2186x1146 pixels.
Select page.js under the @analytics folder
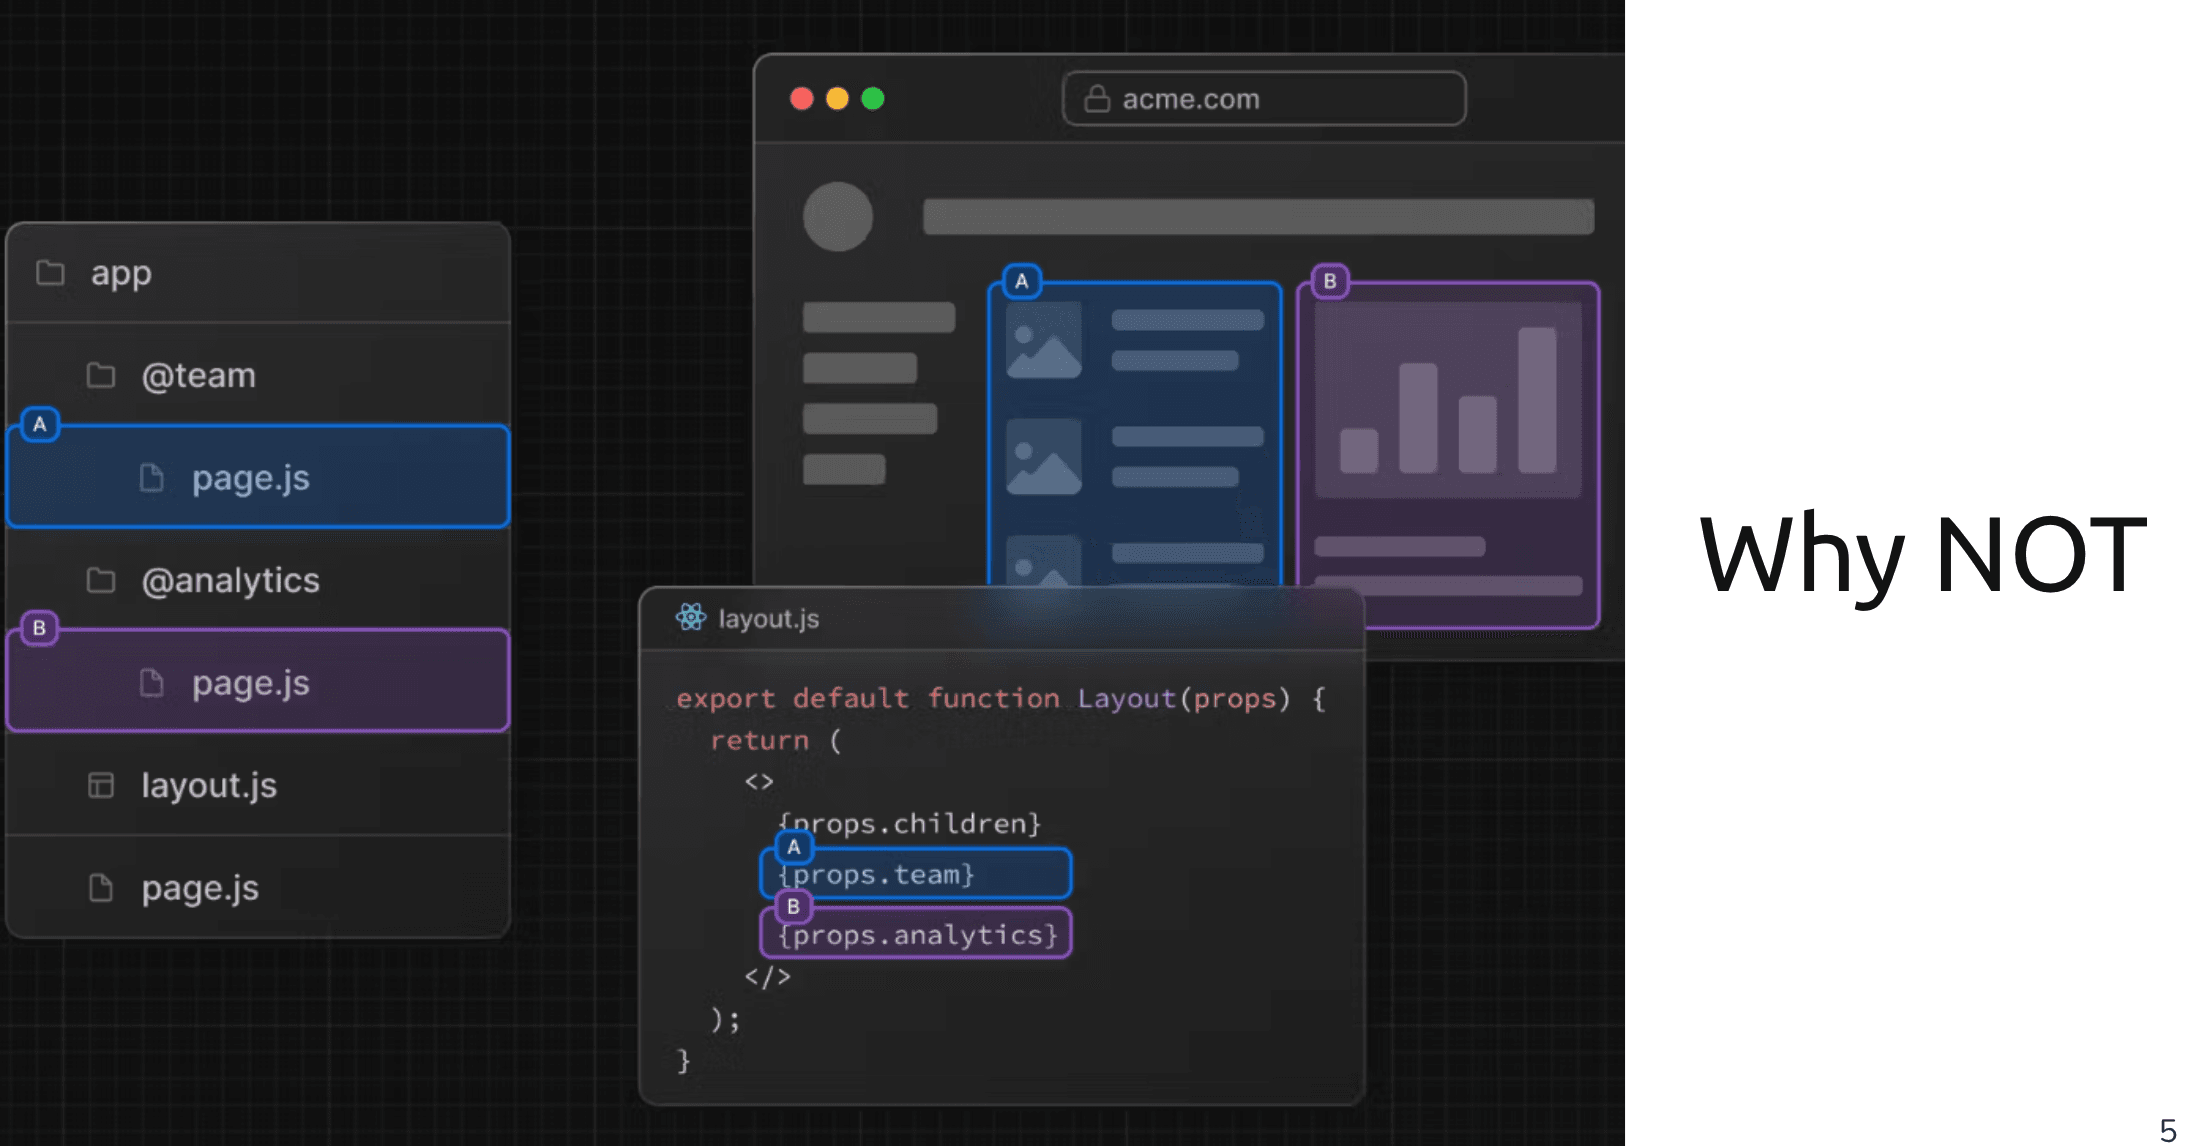(x=258, y=682)
